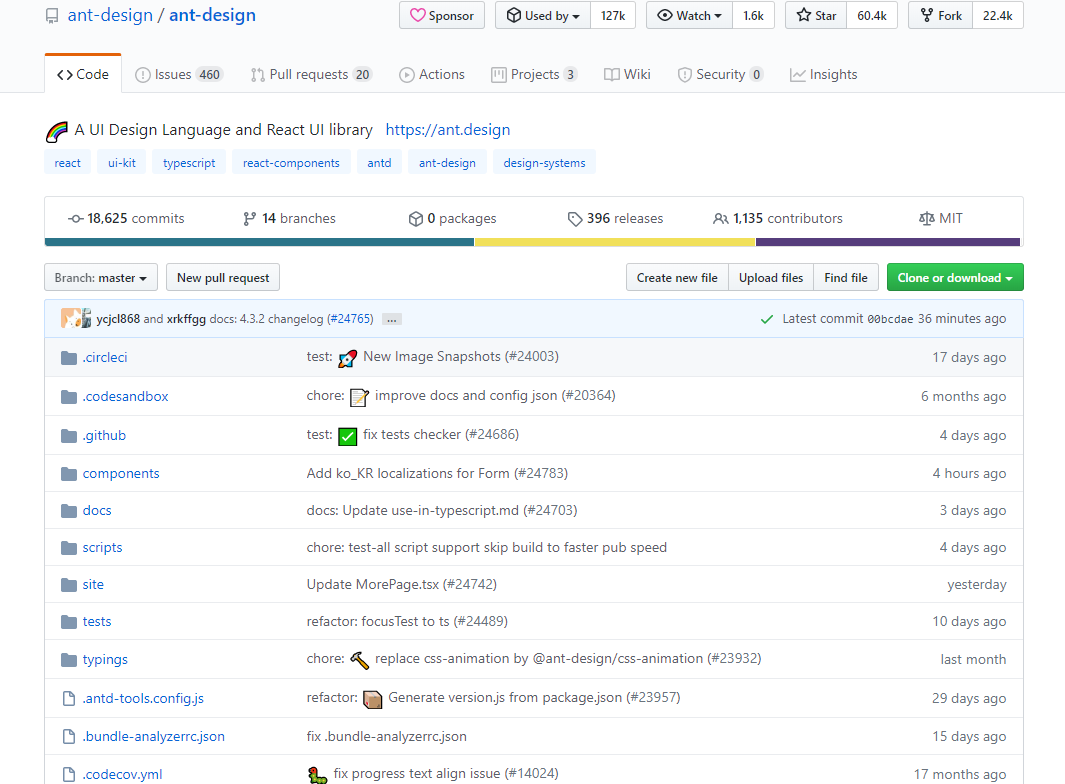Click the Find file button

pyautogui.click(x=846, y=278)
